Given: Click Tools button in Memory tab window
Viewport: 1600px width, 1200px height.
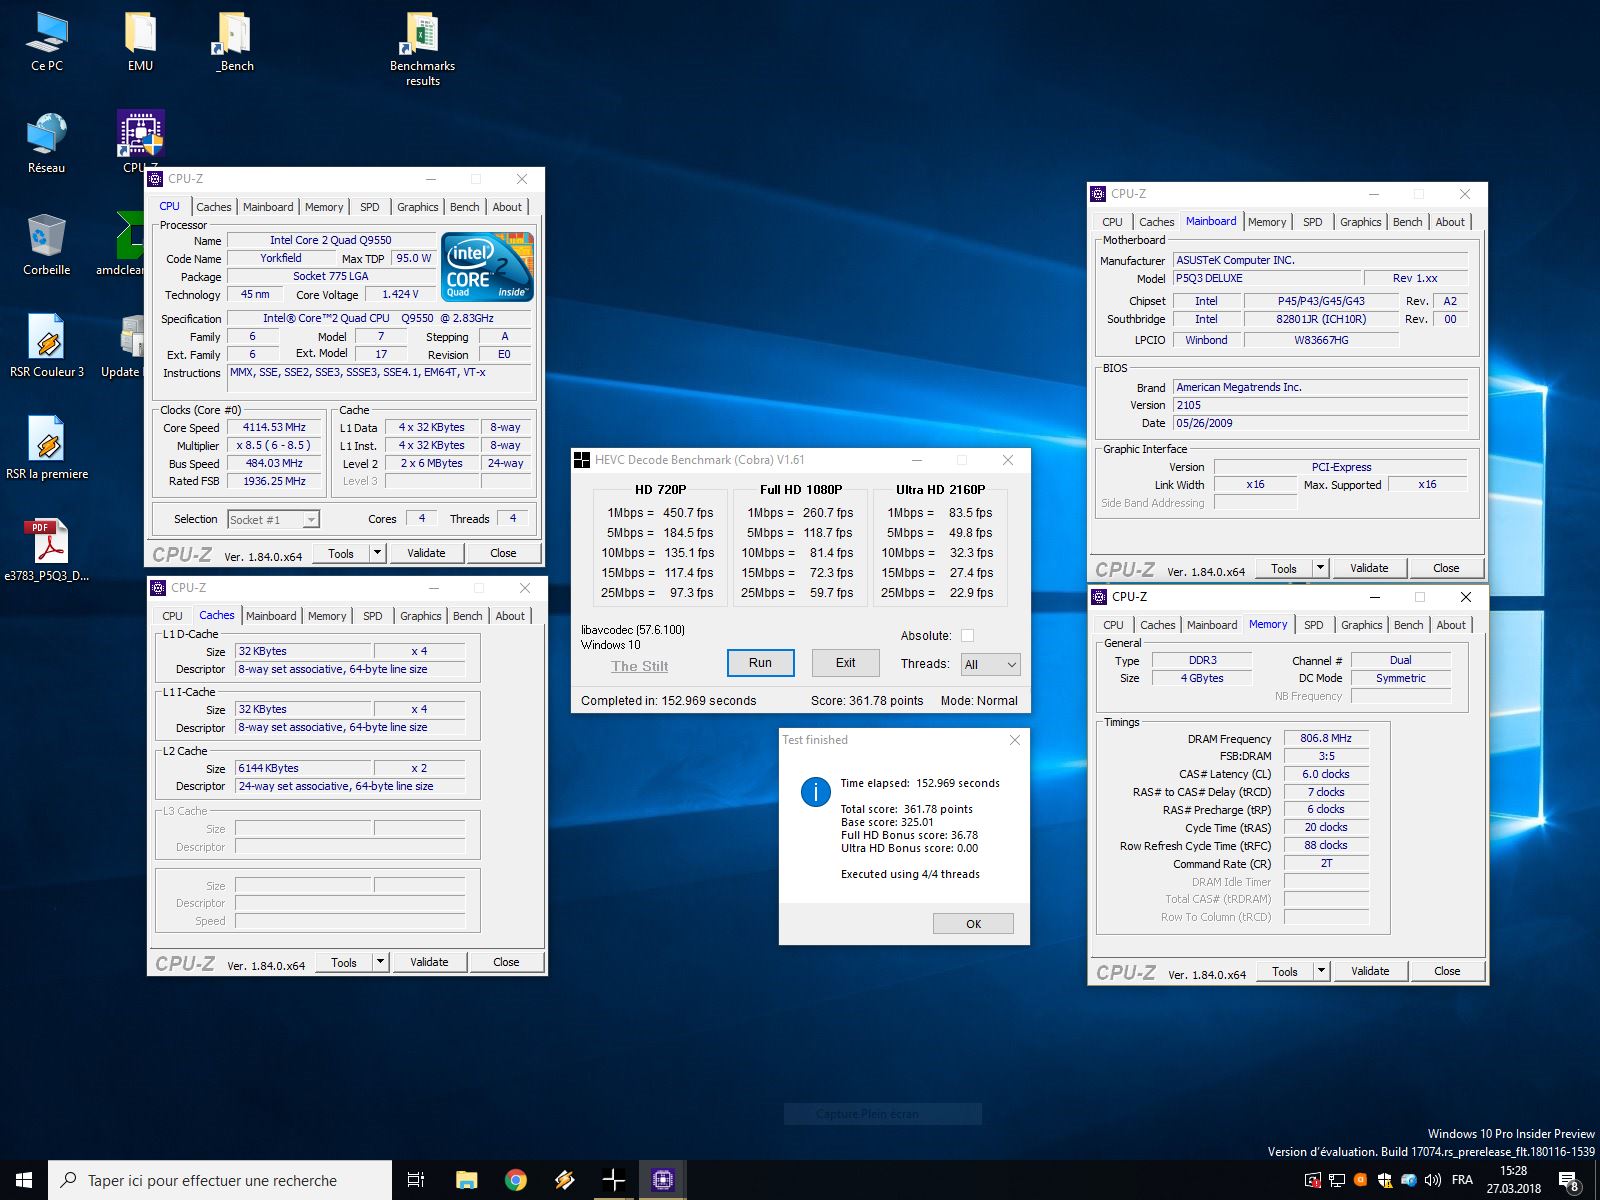Looking at the screenshot, I should [x=1285, y=971].
